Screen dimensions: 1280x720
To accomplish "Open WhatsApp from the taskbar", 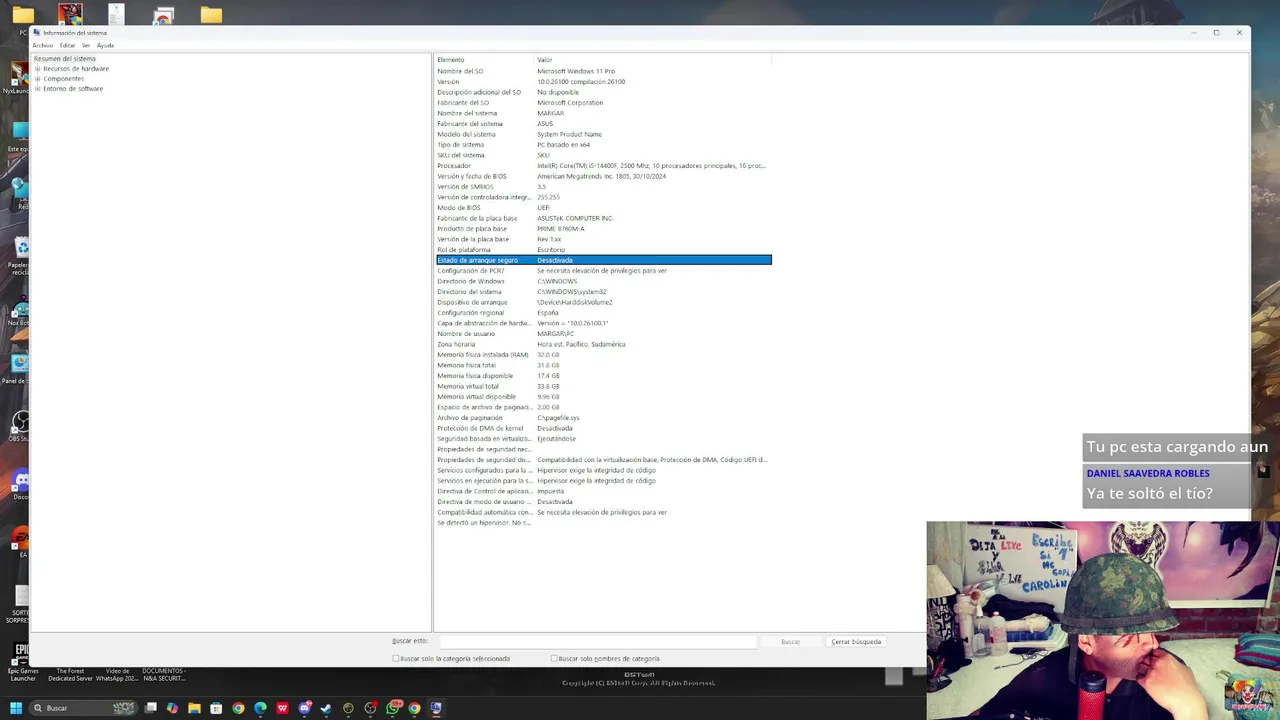I will pyautogui.click(x=392, y=708).
